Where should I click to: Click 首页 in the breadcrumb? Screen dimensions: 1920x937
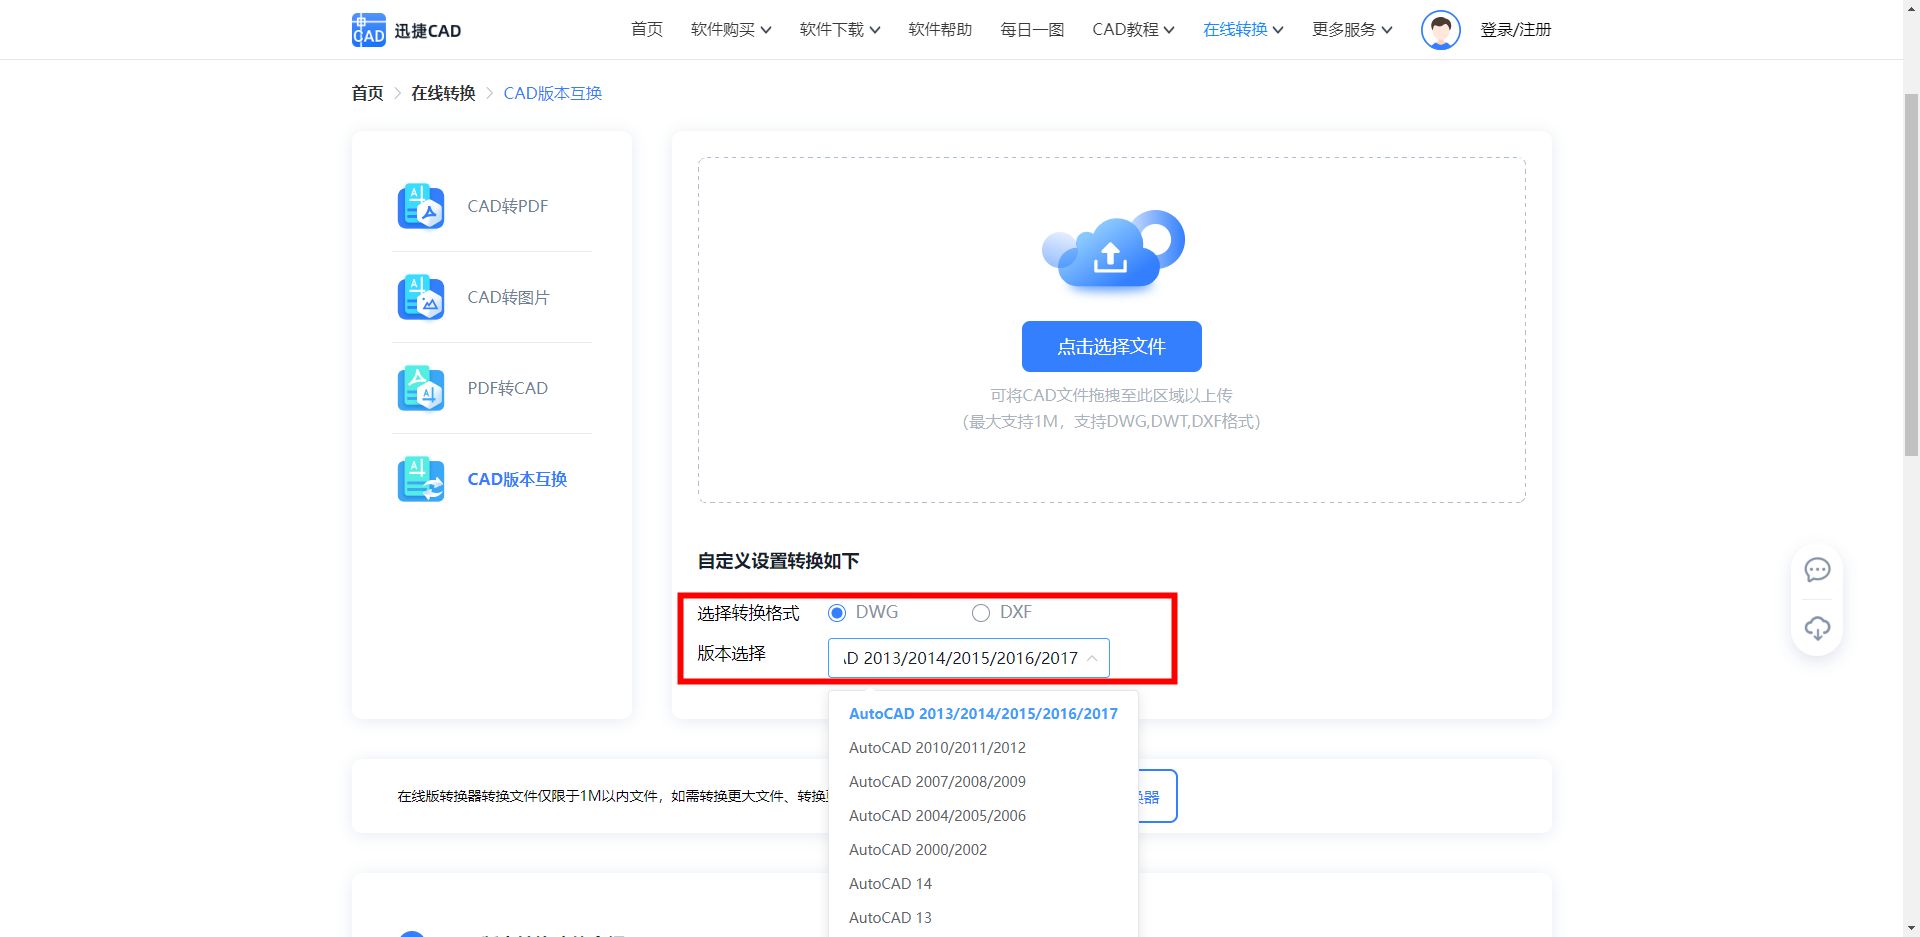pyautogui.click(x=367, y=93)
